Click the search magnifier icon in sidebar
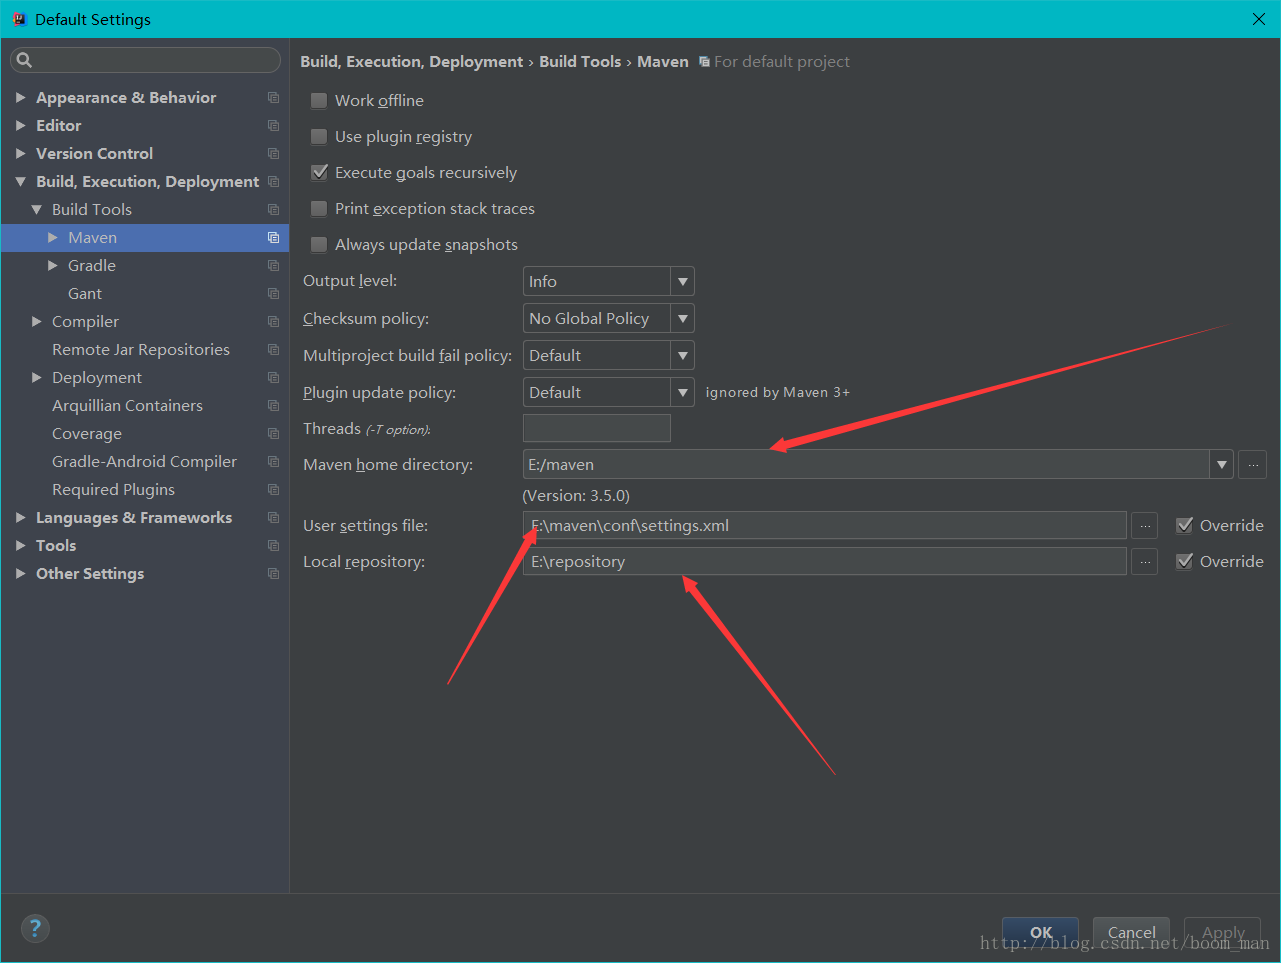 click(x=25, y=60)
